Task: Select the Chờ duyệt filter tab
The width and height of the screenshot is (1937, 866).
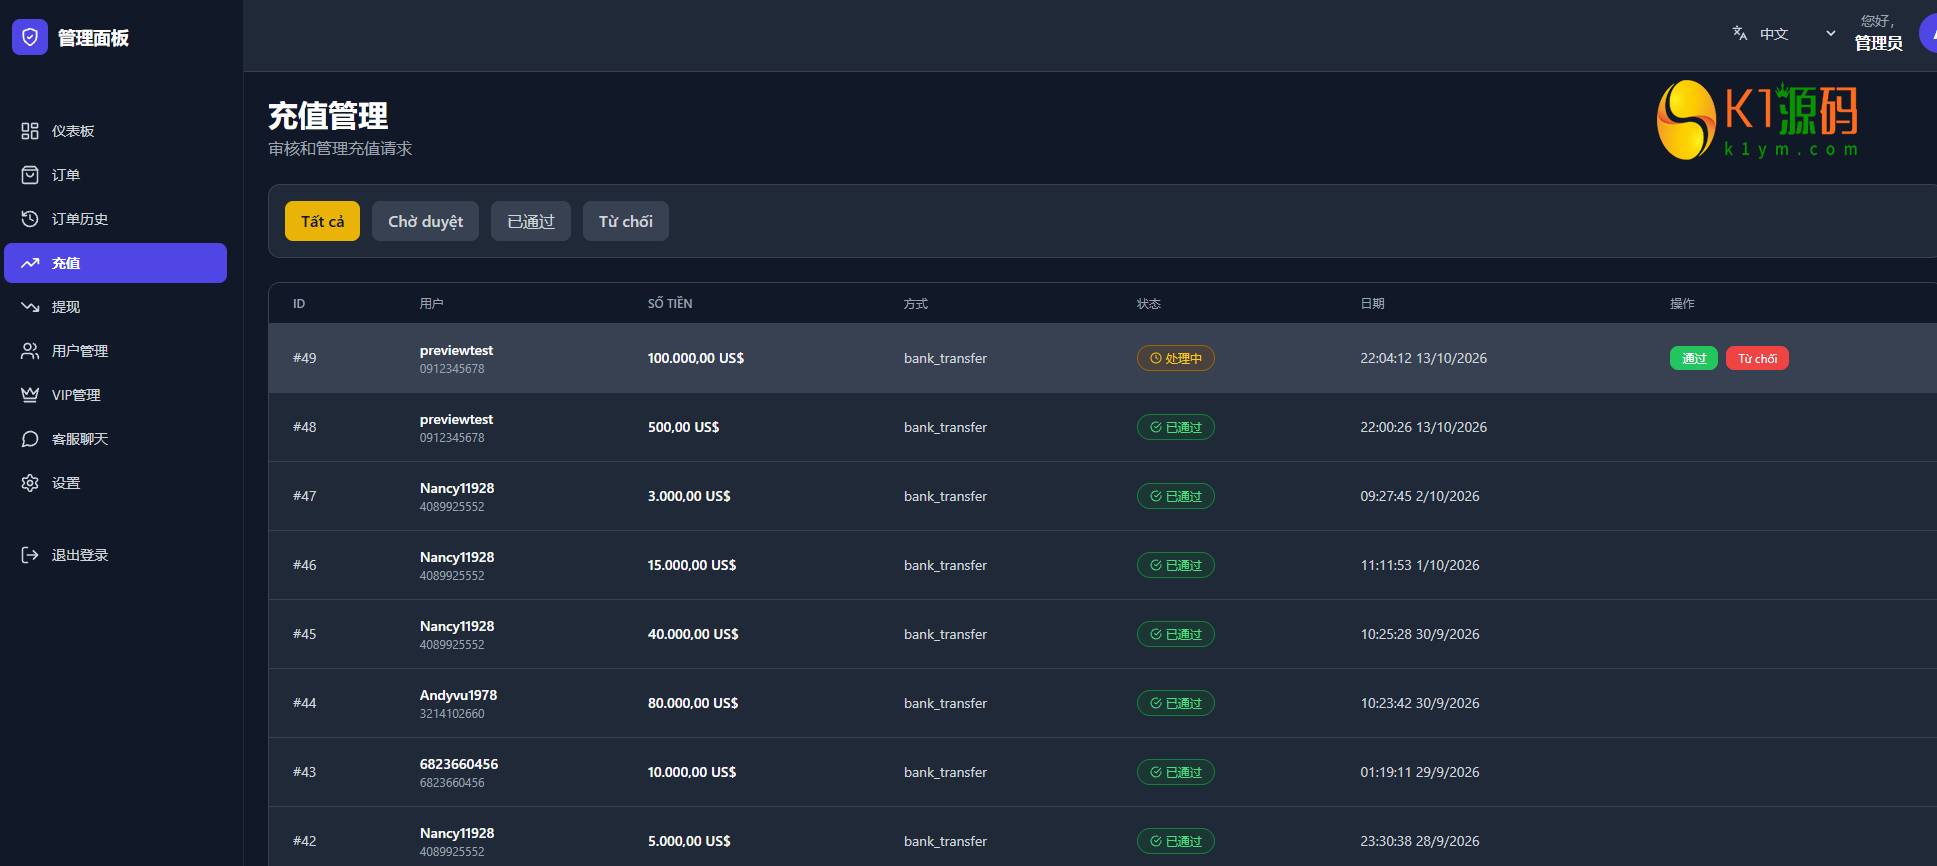Action: point(425,221)
